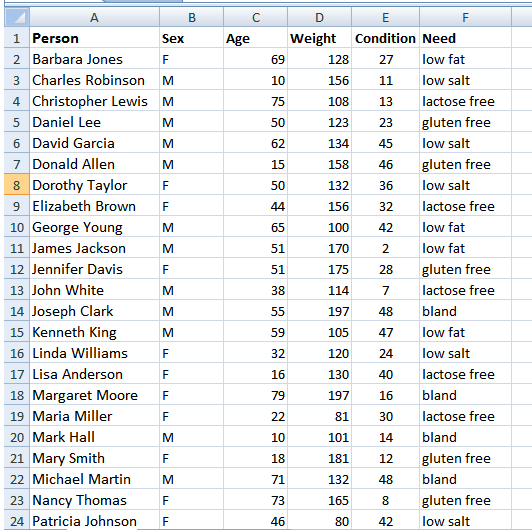Select the 'Daniel Lee' cell
This screenshot has height=530, width=532.
pos(94,122)
